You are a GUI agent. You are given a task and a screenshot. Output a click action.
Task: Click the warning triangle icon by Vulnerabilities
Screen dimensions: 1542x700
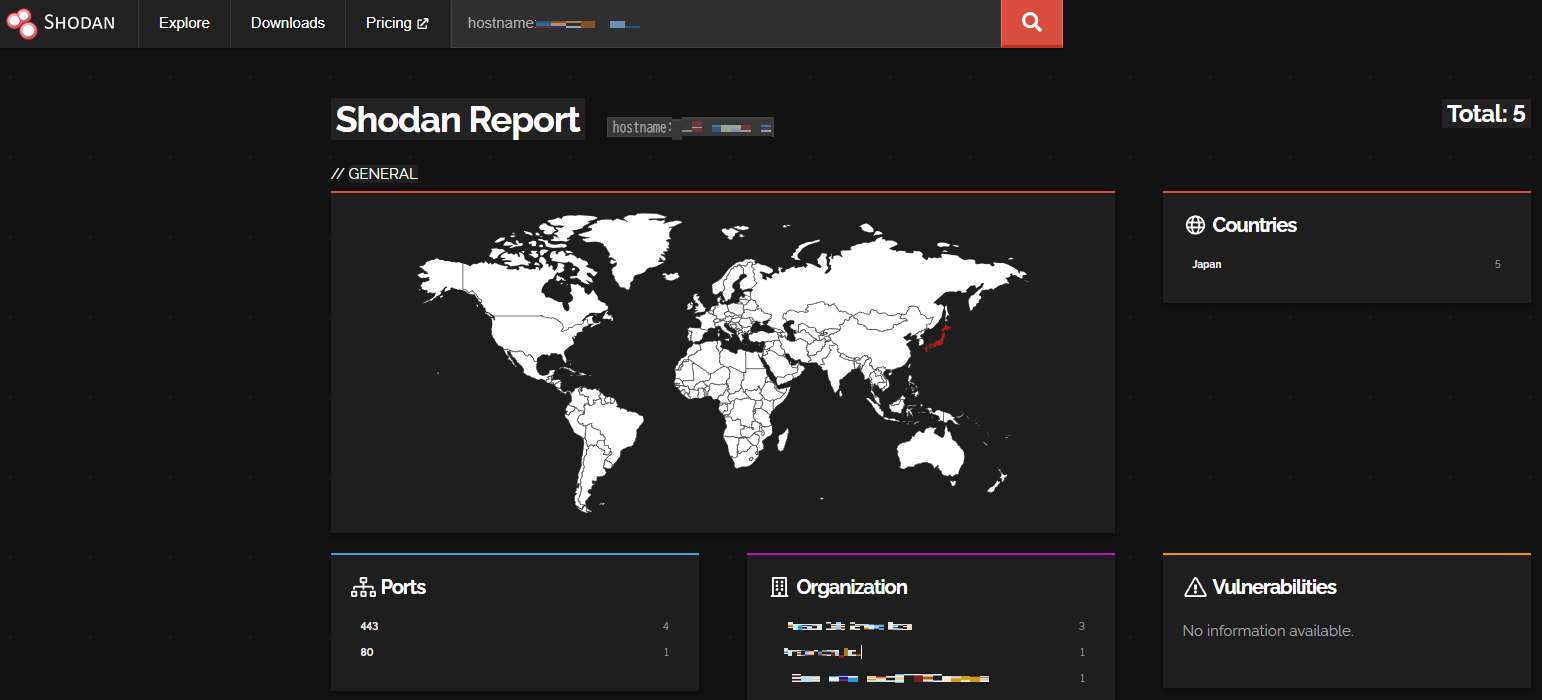(1194, 587)
